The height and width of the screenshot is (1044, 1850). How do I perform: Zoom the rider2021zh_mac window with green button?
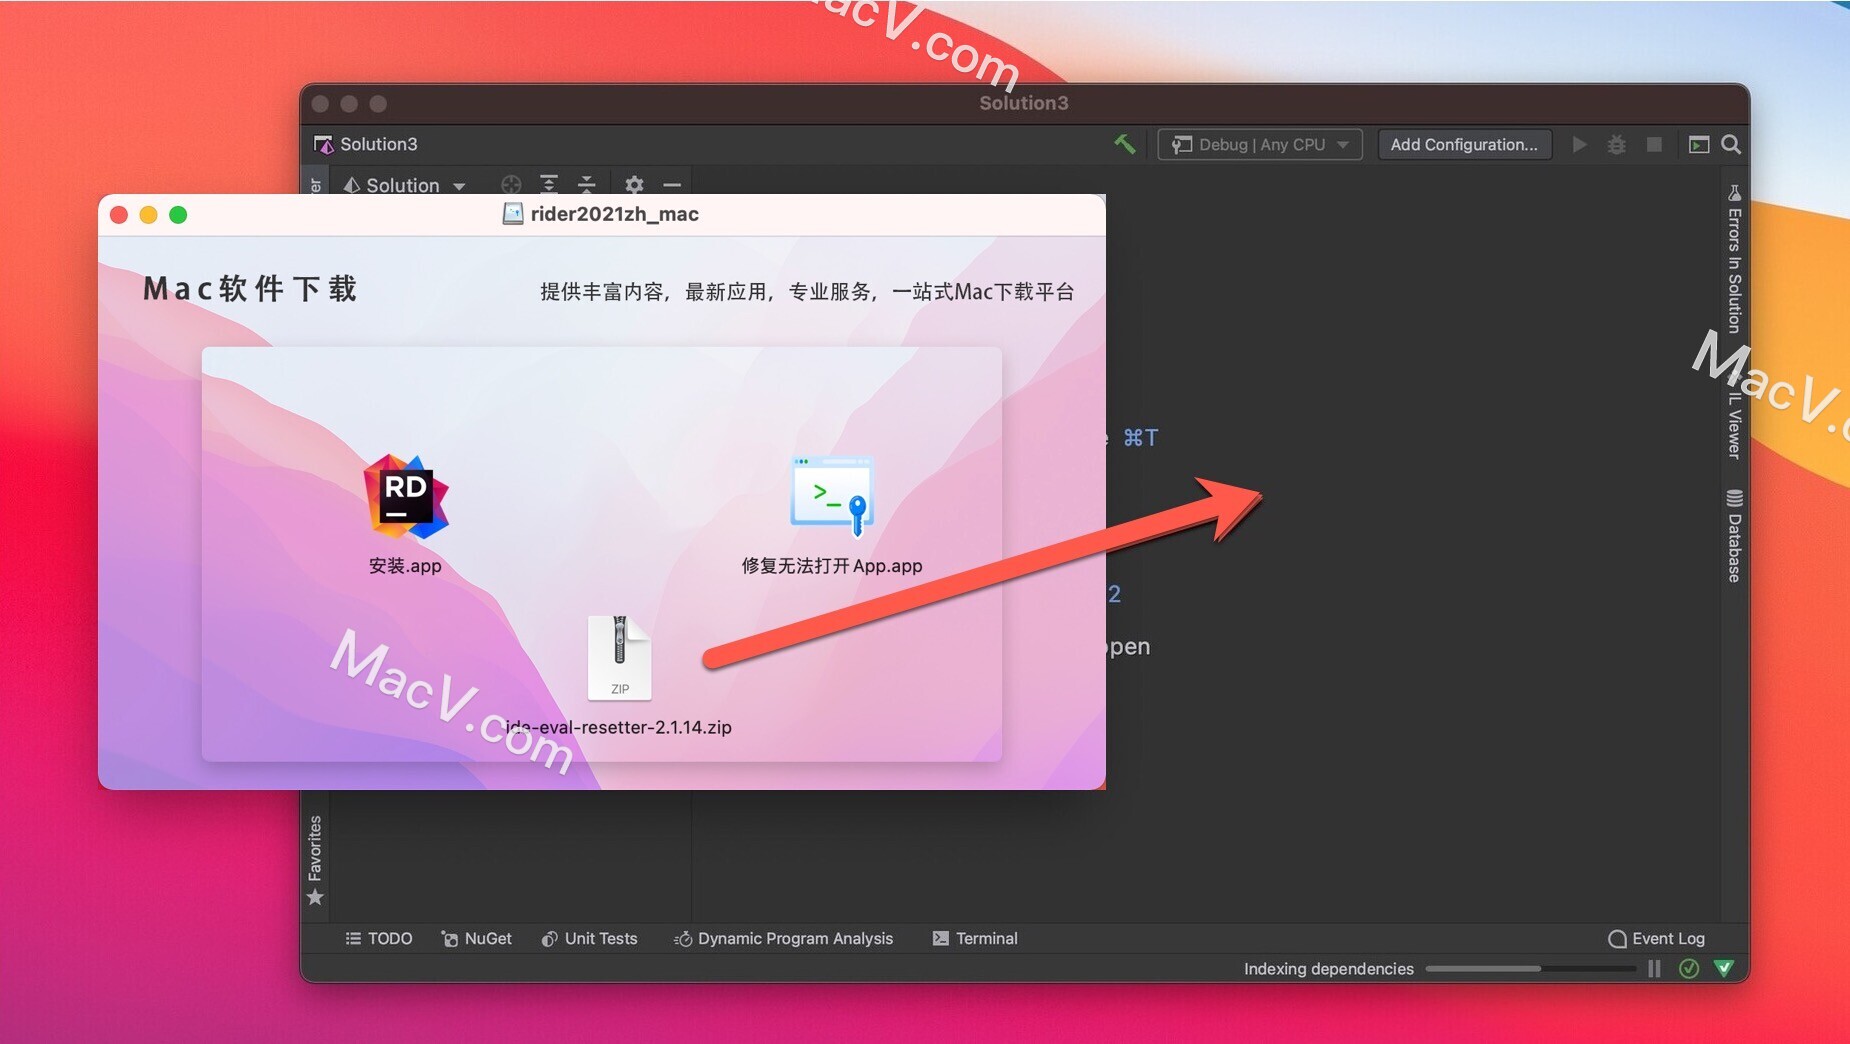pyautogui.click(x=178, y=215)
